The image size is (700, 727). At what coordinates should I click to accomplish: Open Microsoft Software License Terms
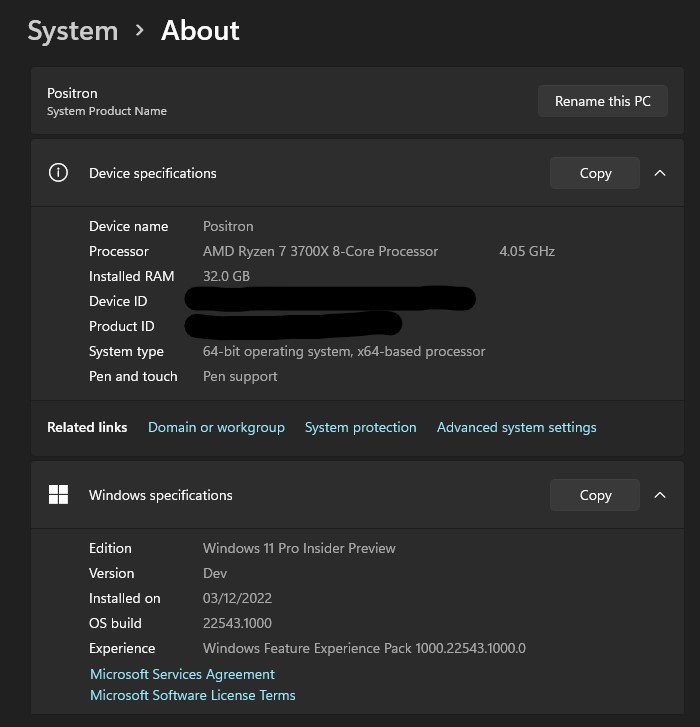193,695
